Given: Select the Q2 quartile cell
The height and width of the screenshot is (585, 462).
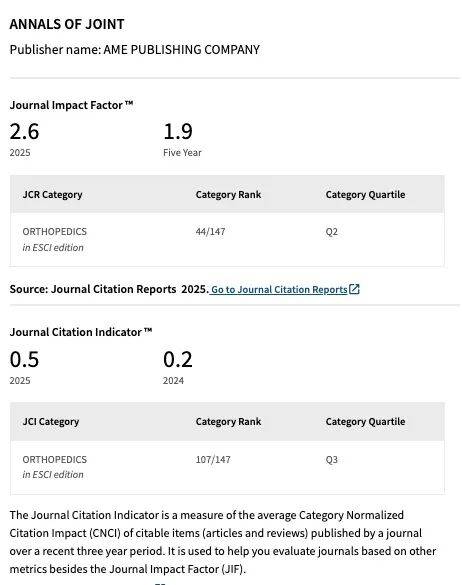Looking at the screenshot, I should pyautogui.click(x=331, y=232).
